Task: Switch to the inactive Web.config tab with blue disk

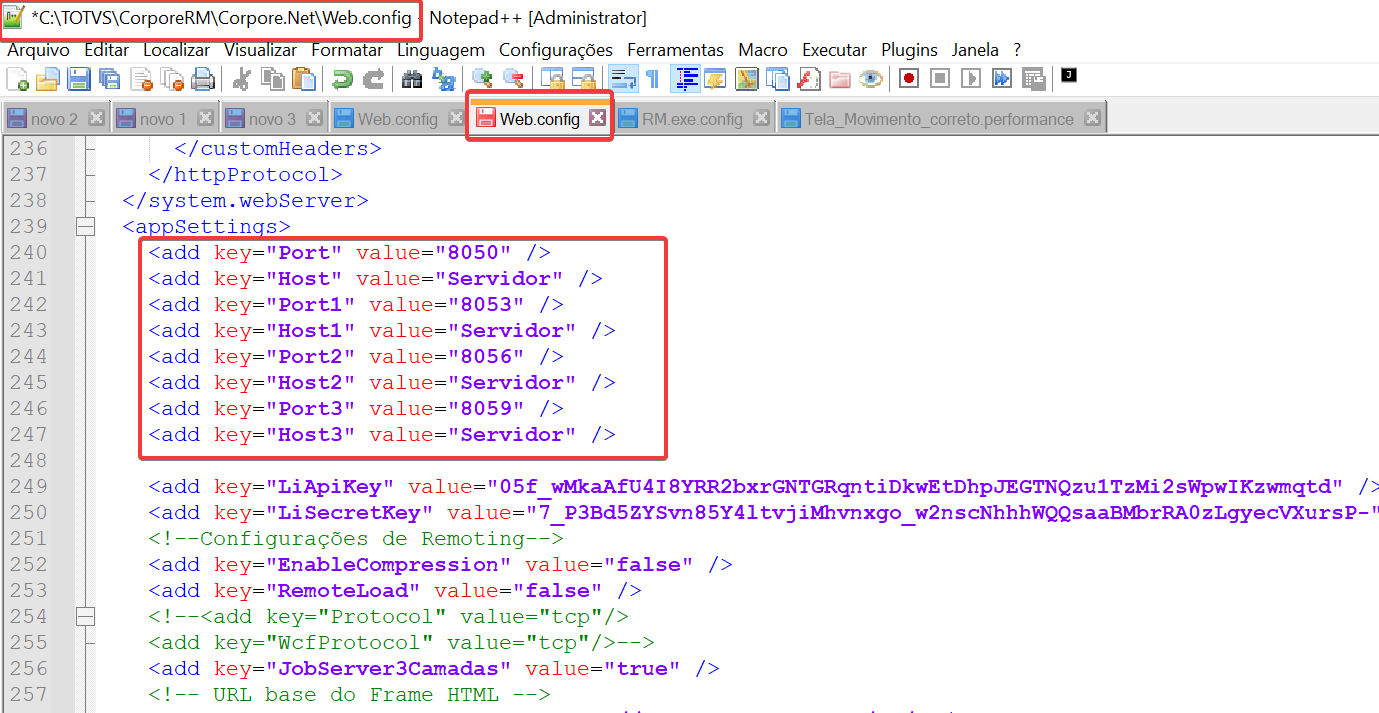Action: coord(398,119)
